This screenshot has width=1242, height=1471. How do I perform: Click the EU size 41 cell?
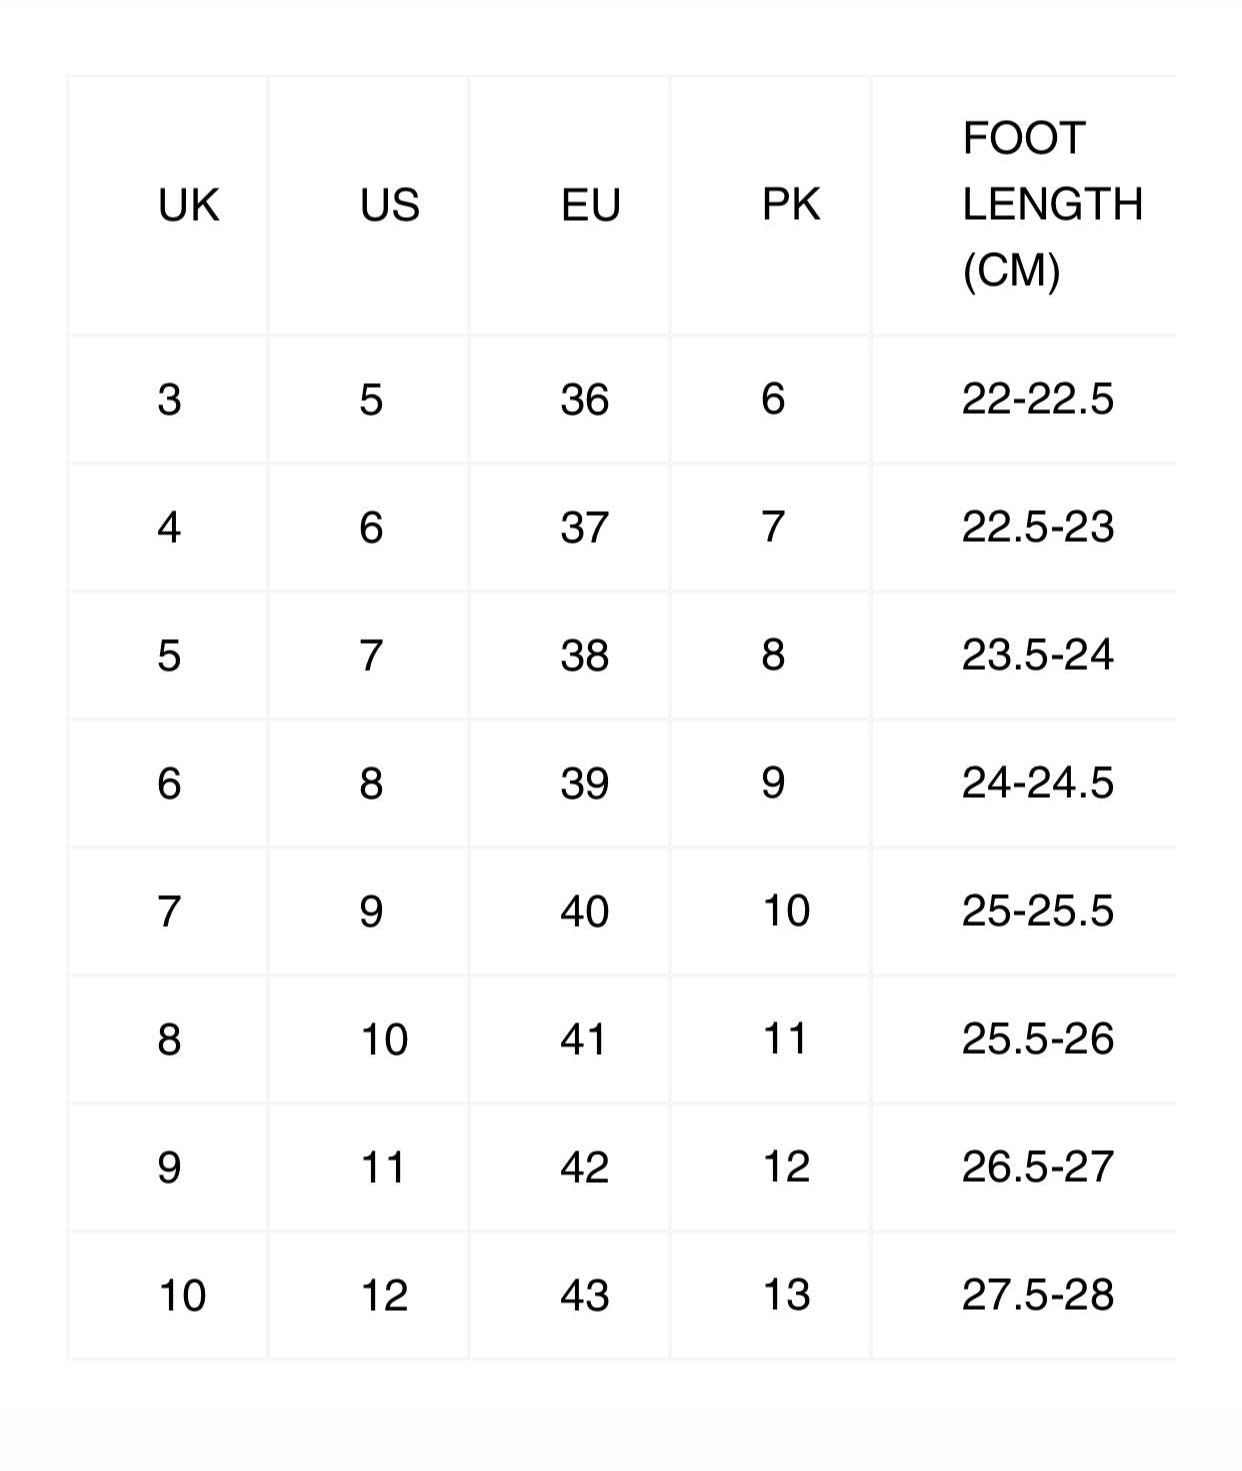tap(584, 1040)
